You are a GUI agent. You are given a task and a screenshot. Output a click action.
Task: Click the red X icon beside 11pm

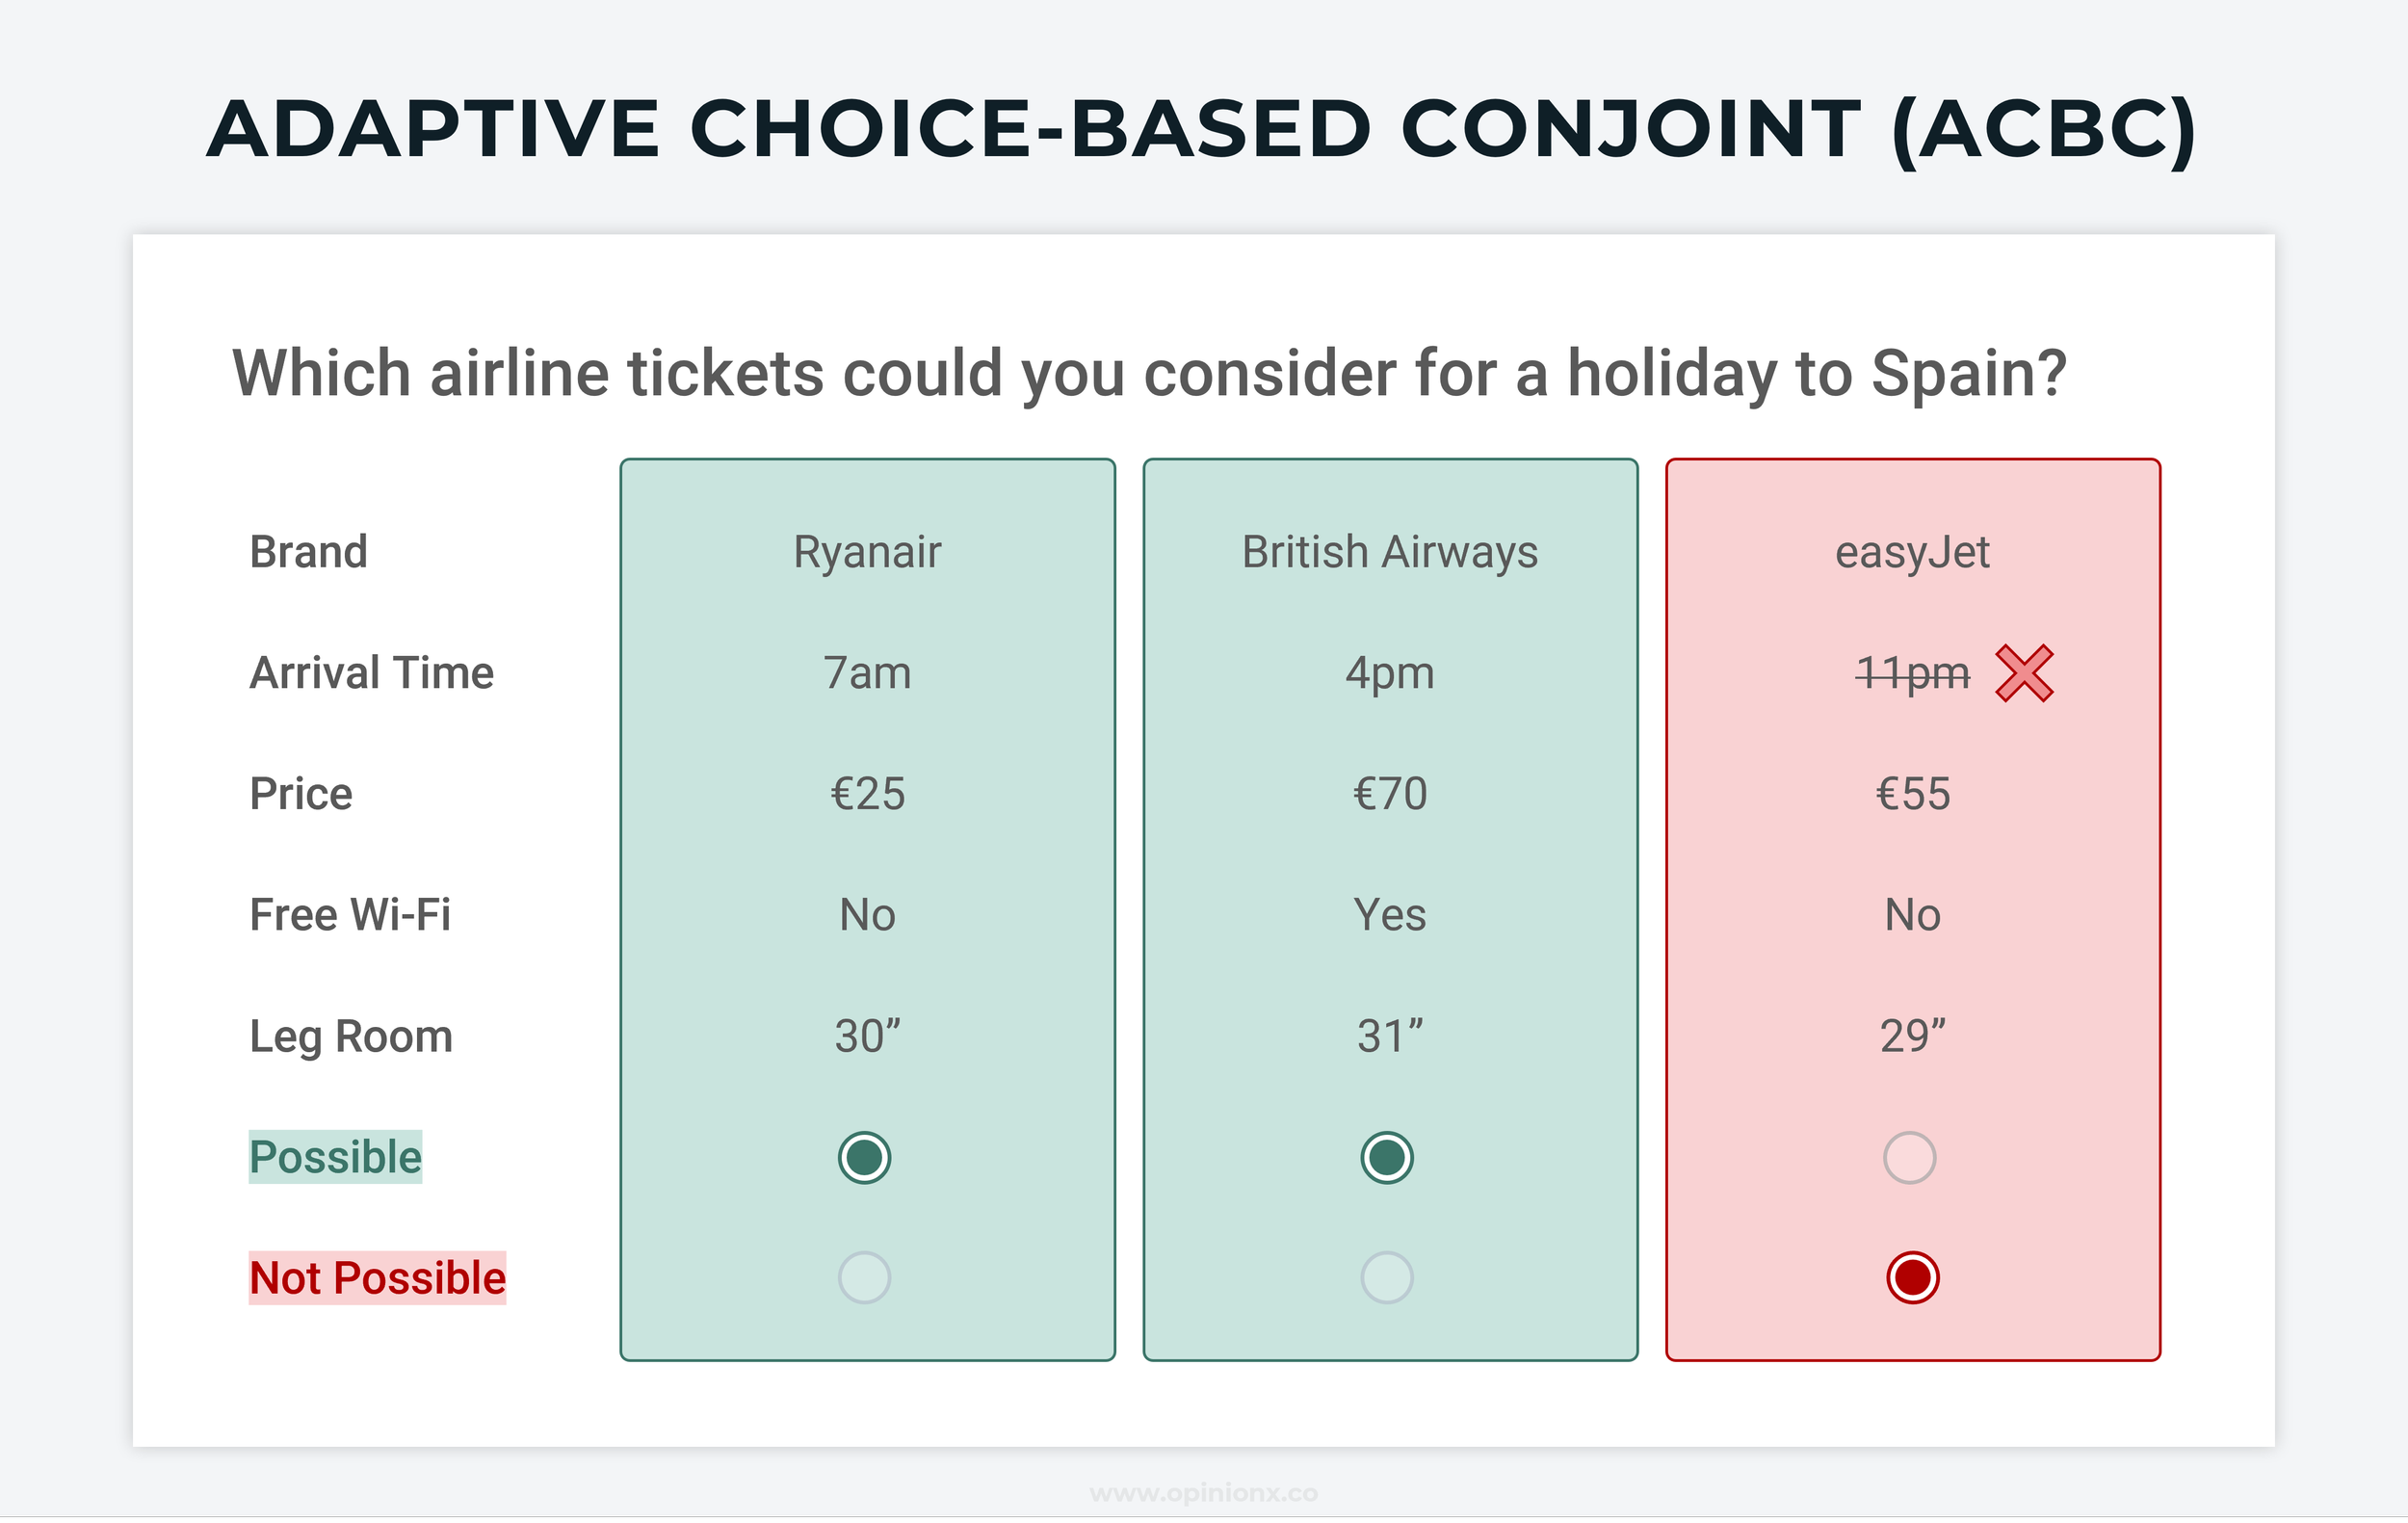click(2023, 673)
